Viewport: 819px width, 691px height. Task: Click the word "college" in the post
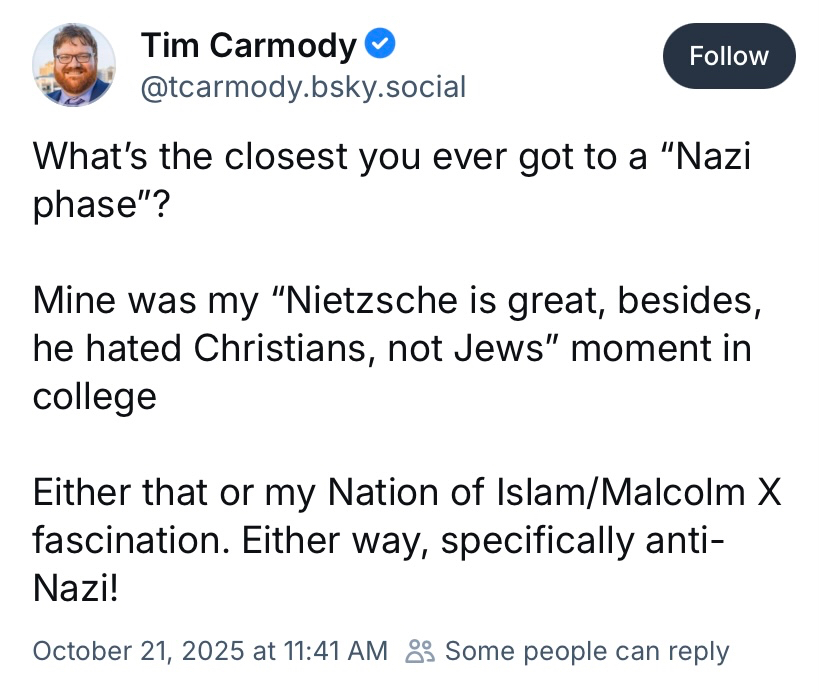tap(95, 397)
